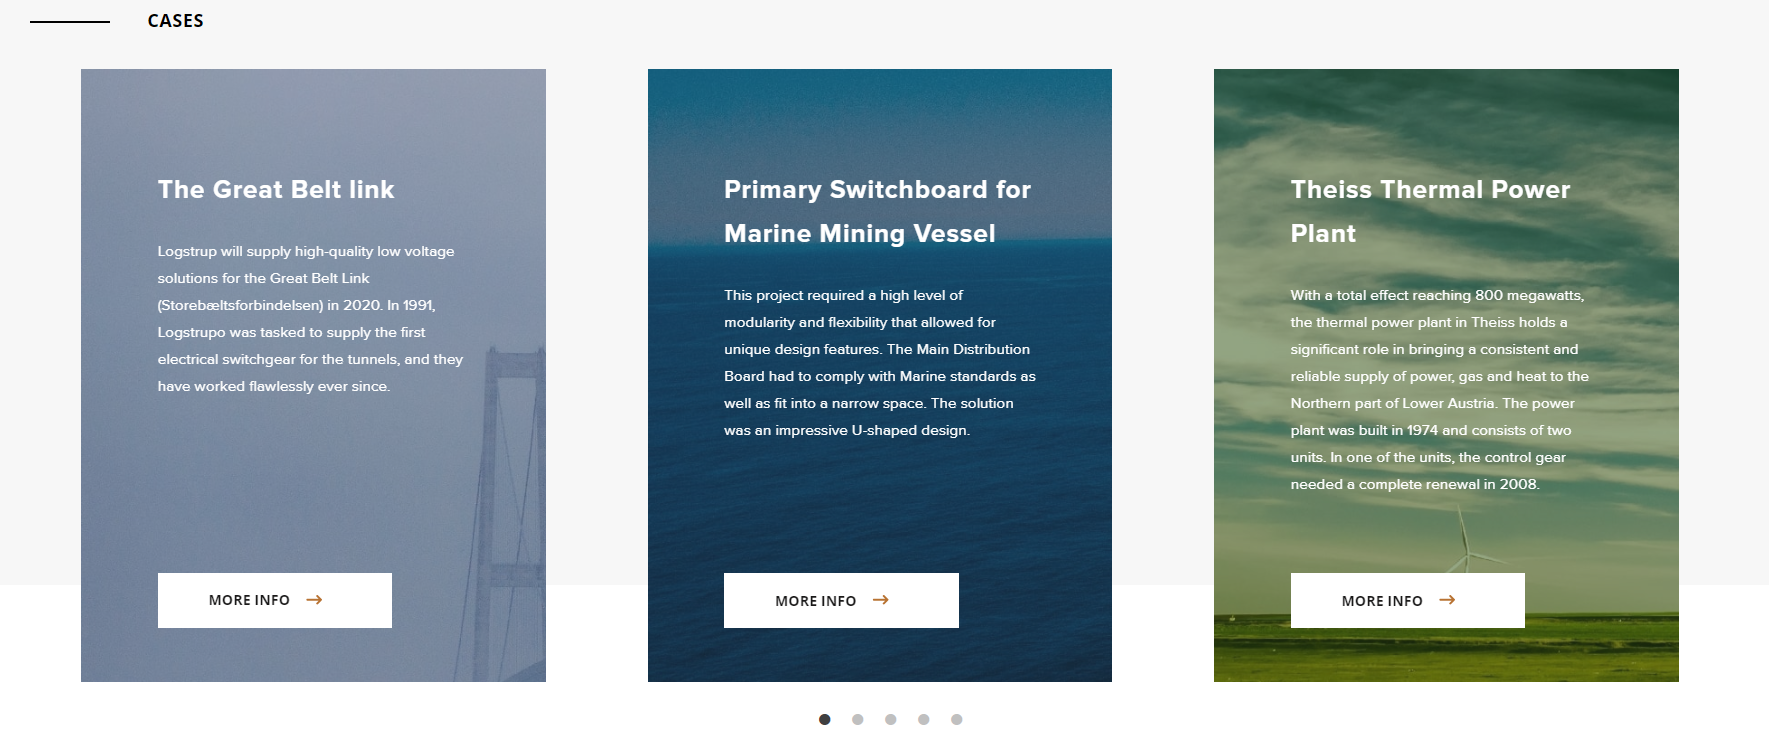Click the Primary Switchboard card title
1769x732 pixels.
coord(877,210)
